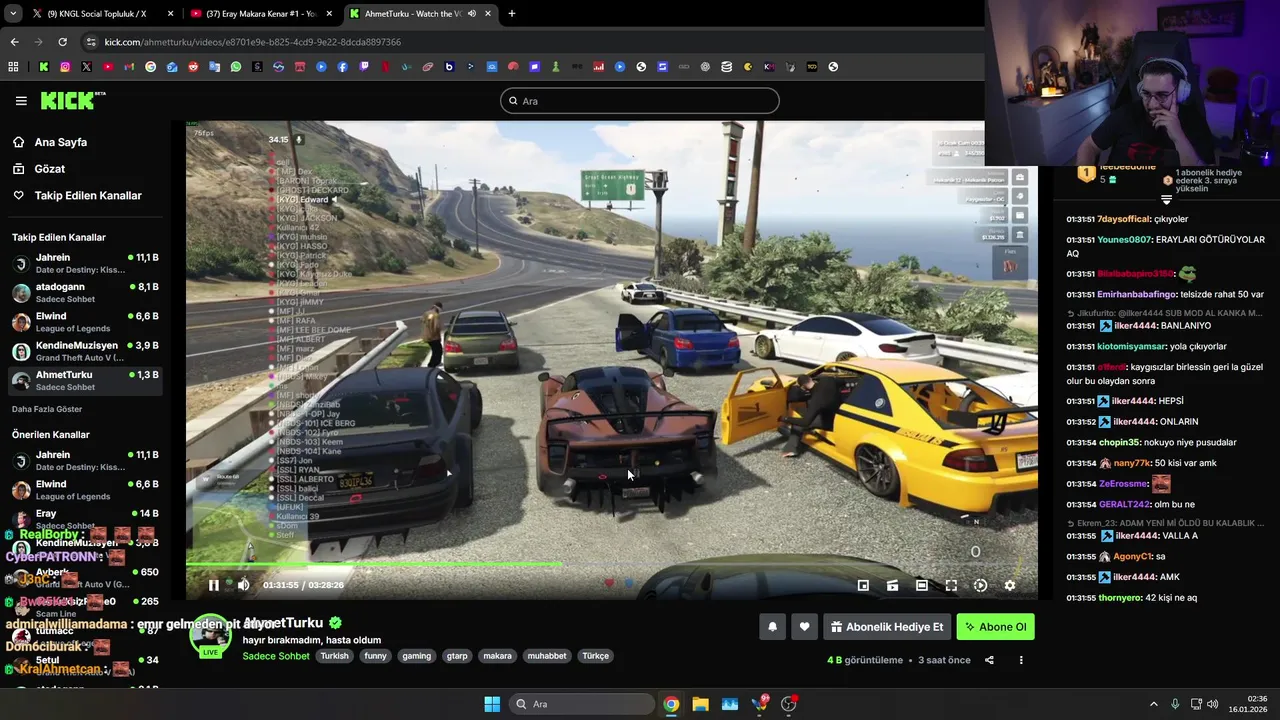Click into the Ara search field
The width and height of the screenshot is (1280, 720).
[640, 101]
